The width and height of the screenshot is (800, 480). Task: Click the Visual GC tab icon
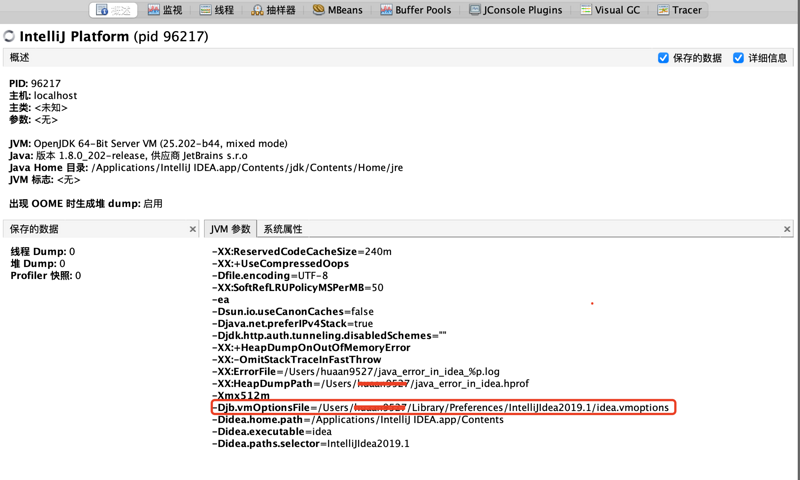tap(586, 10)
